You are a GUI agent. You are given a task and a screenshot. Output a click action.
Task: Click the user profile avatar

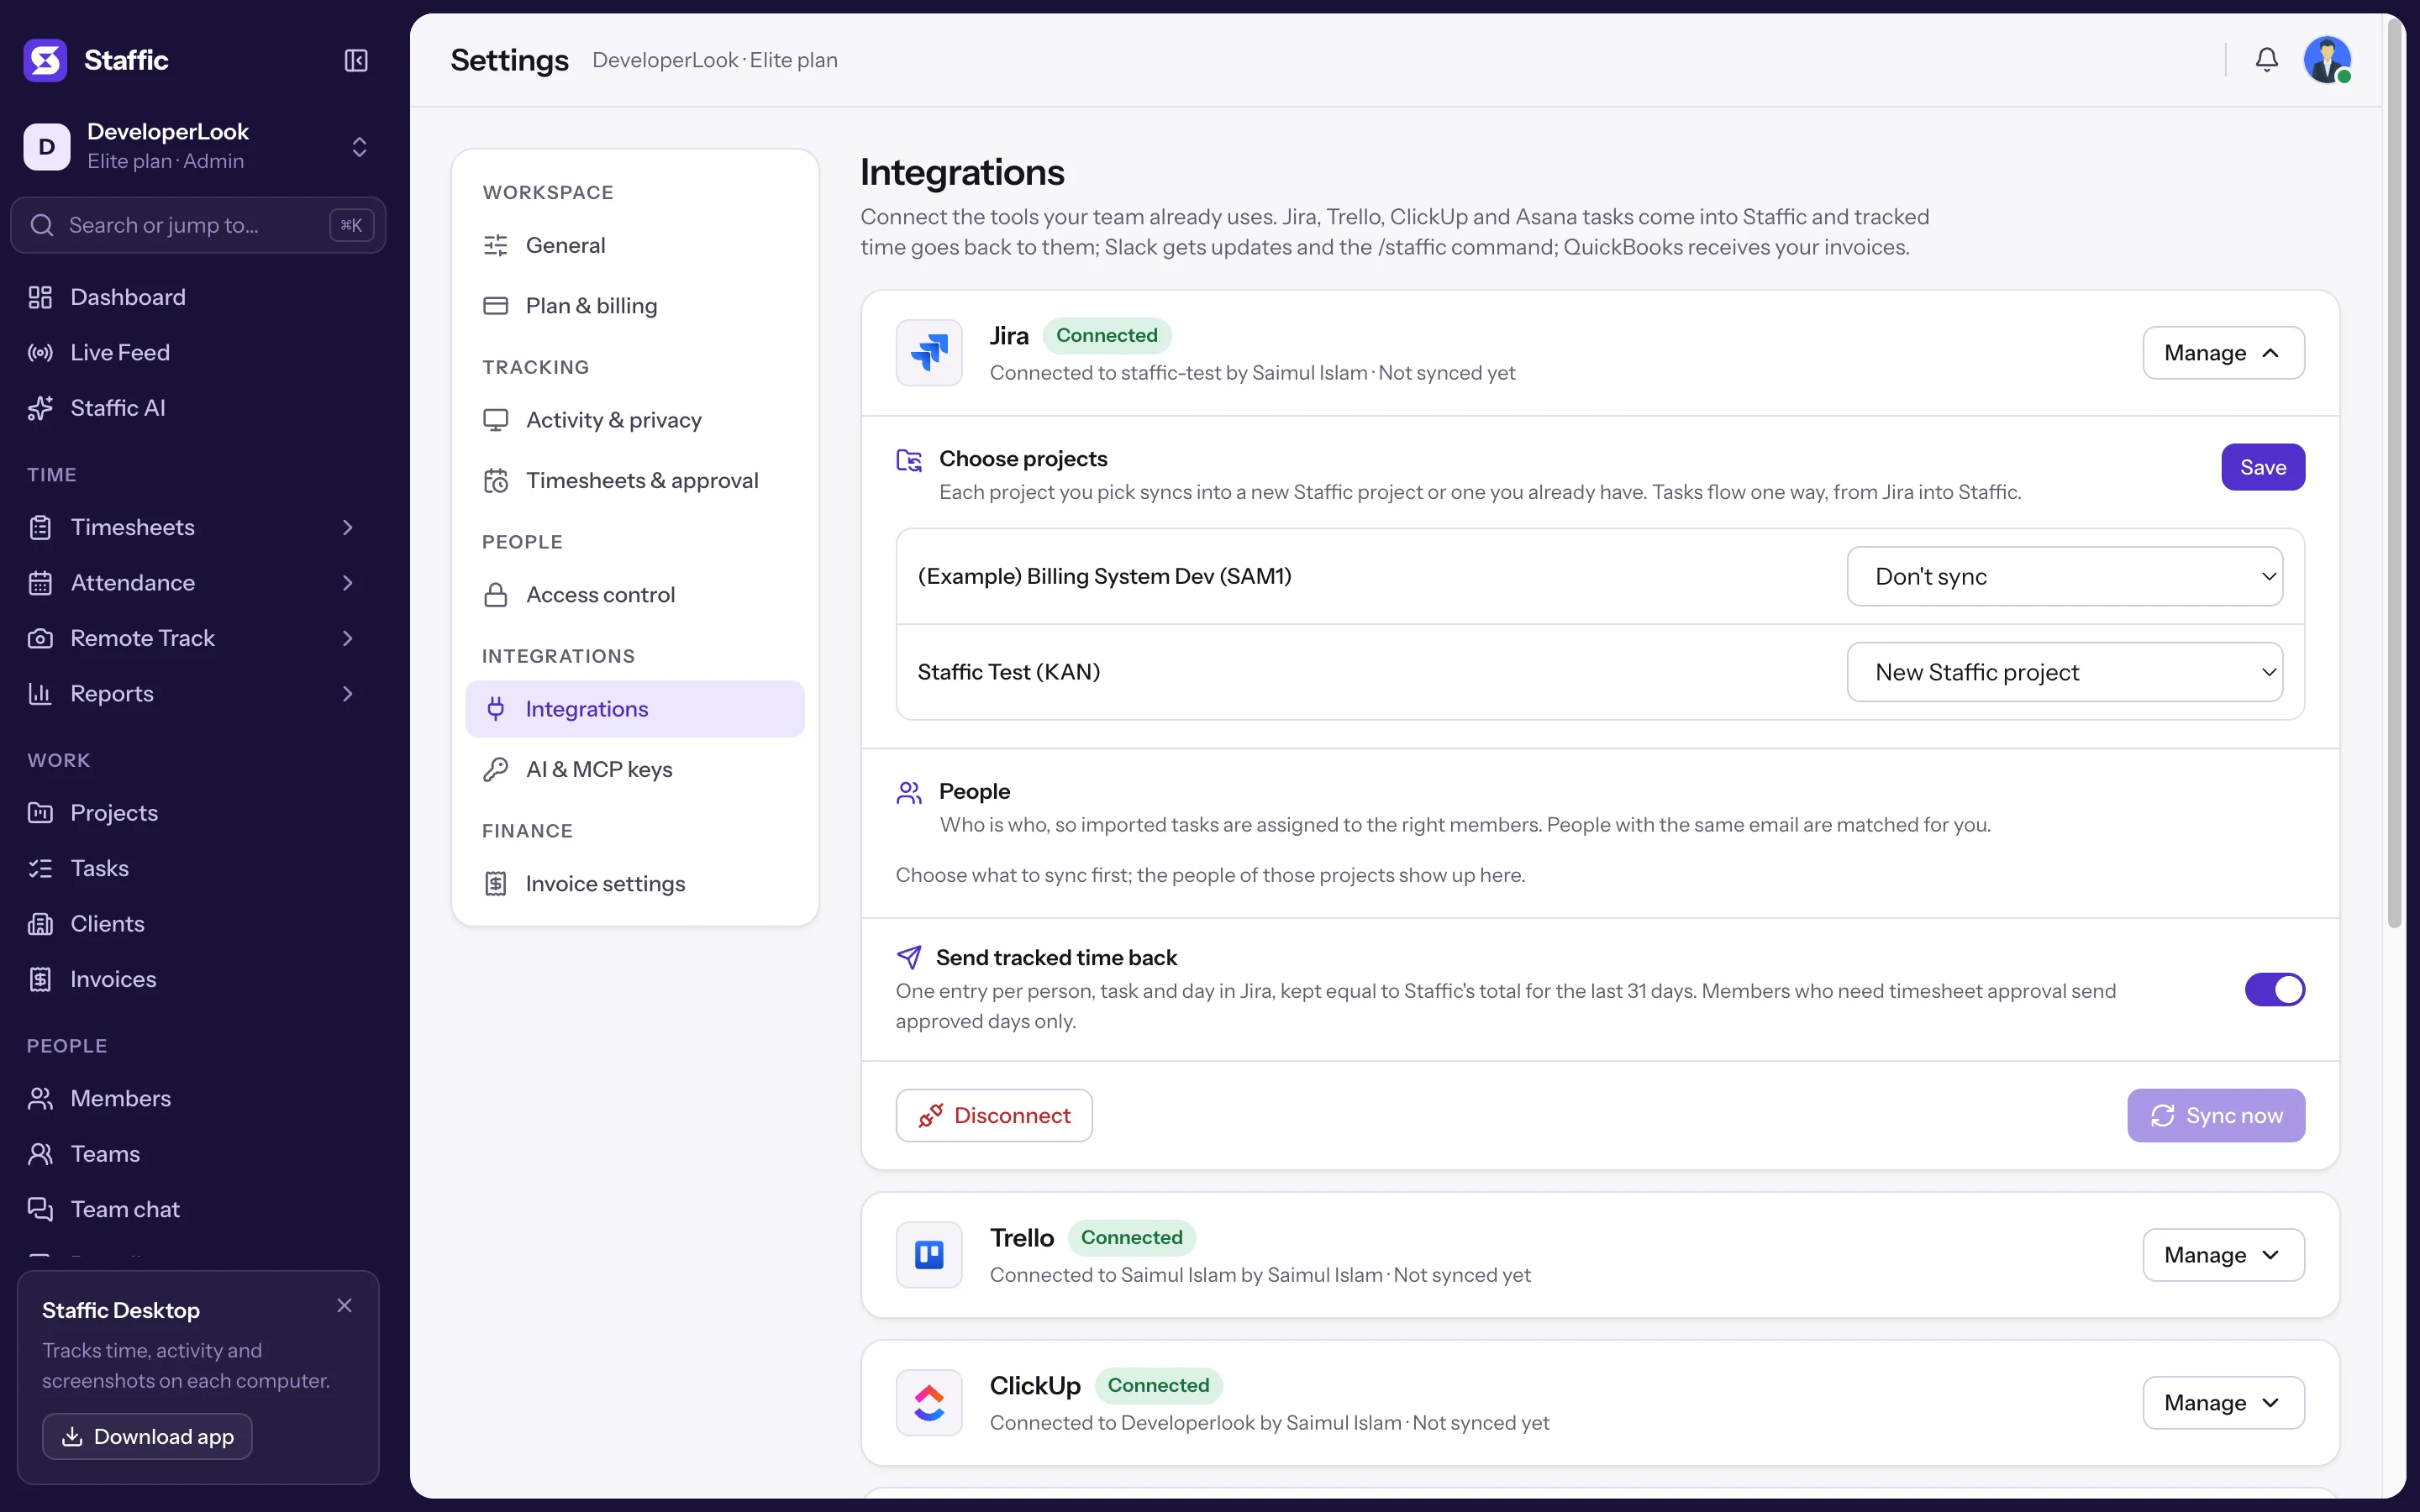(x=2327, y=60)
